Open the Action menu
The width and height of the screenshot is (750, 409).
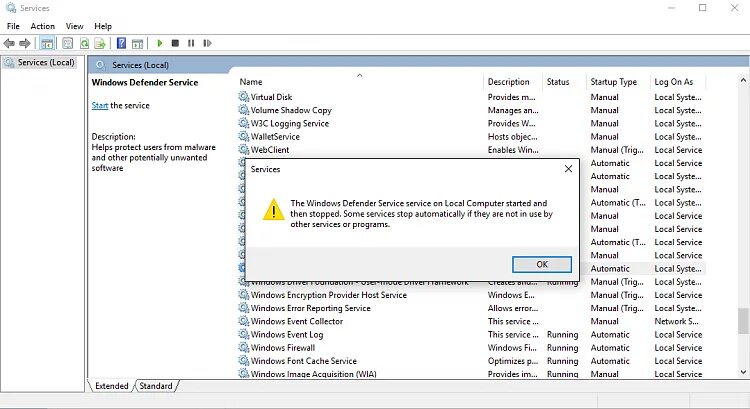point(43,26)
